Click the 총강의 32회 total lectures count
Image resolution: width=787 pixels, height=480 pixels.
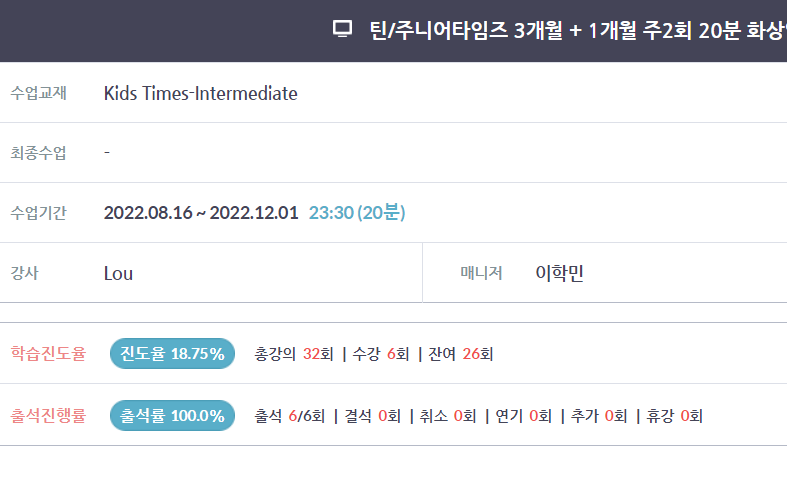click(294, 354)
